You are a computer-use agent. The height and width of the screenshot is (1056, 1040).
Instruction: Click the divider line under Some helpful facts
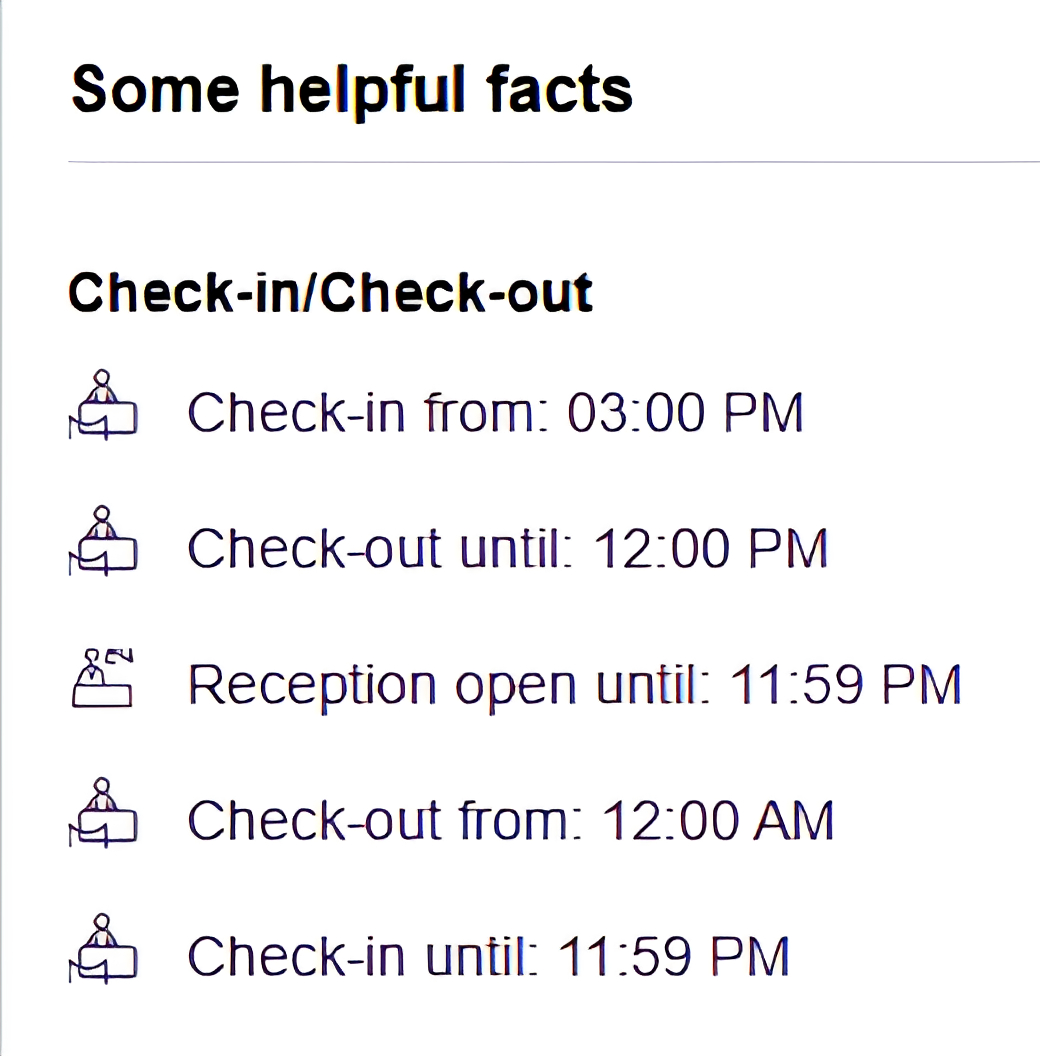tap(554, 162)
